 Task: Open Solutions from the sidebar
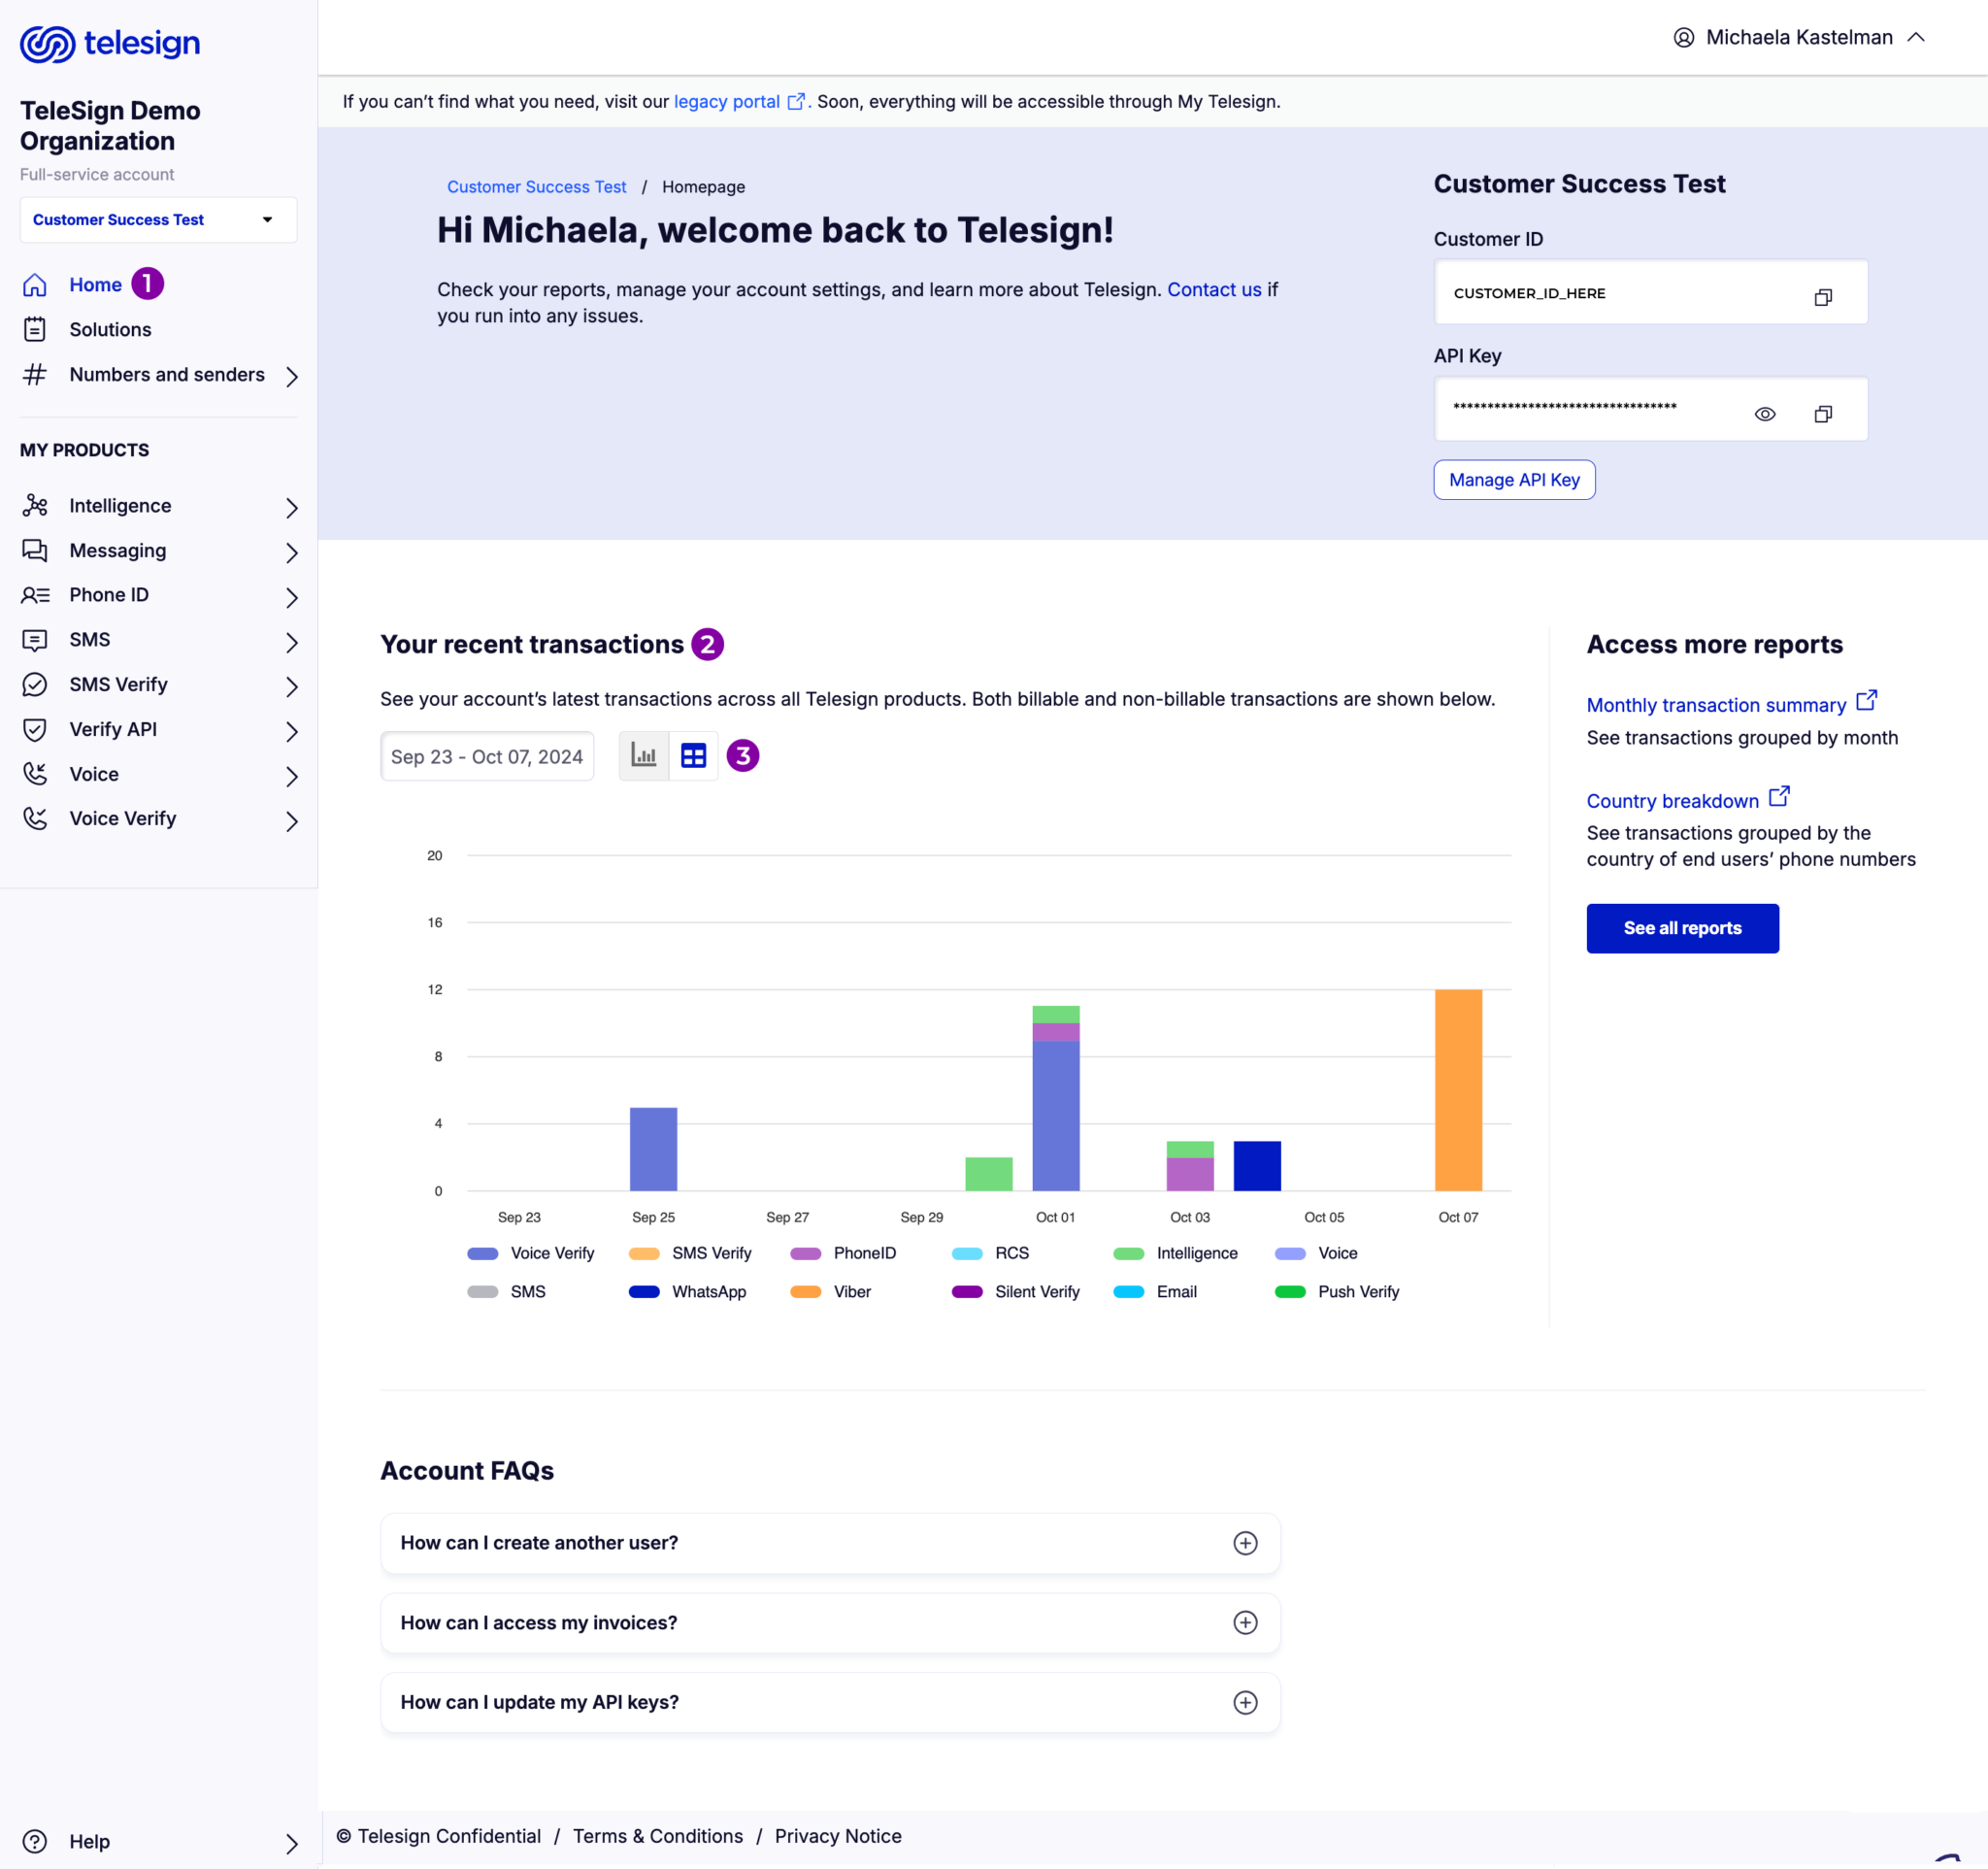[110, 330]
